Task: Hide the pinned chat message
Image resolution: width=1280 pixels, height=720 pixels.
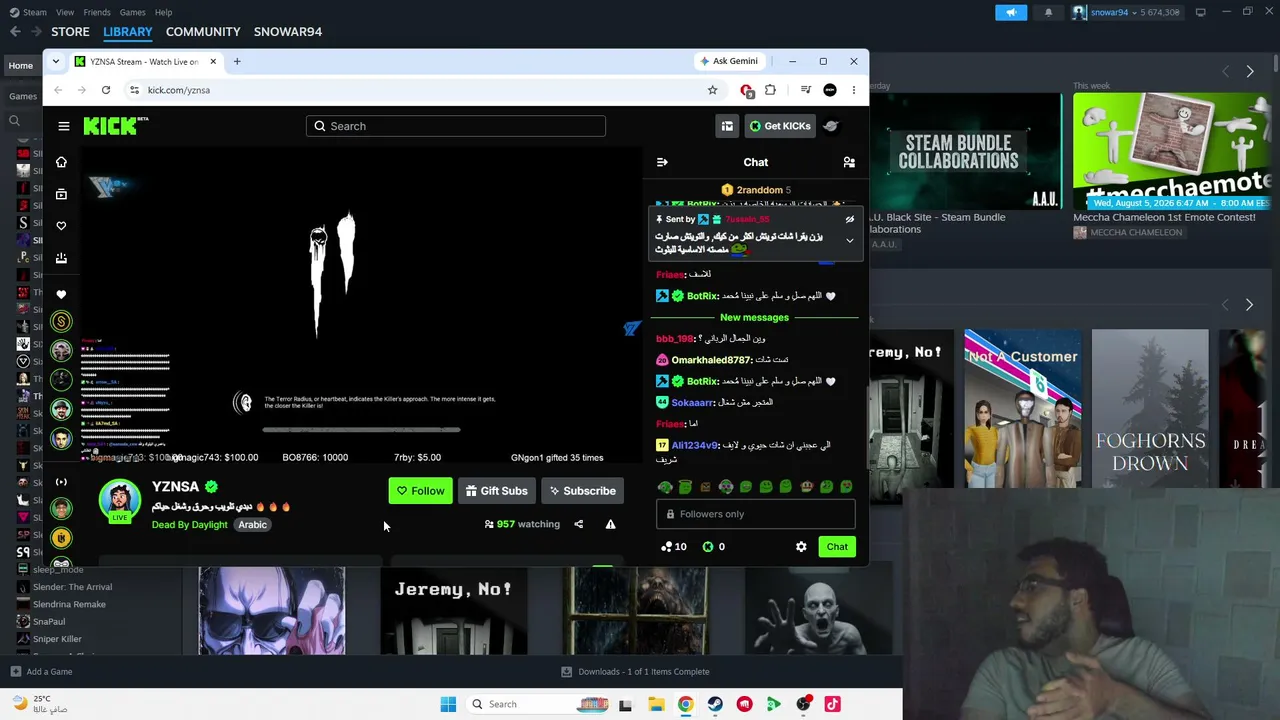Action: [x=850, y=220]
